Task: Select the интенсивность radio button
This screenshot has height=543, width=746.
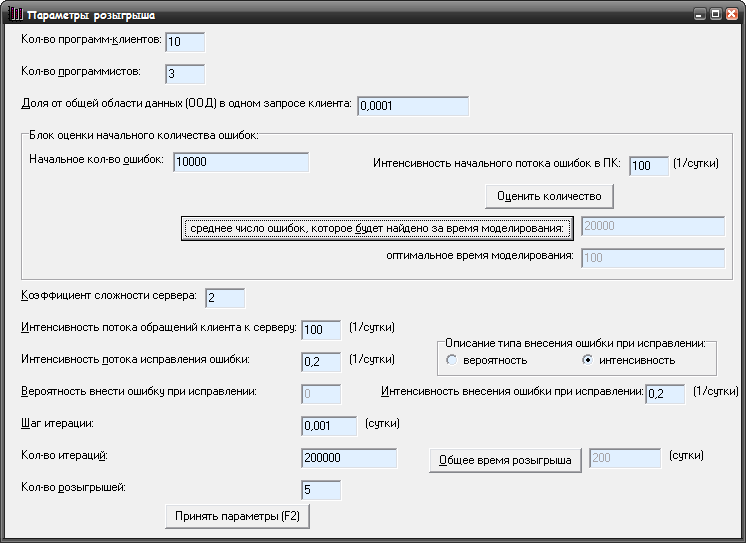Action: tap(587, 360)
